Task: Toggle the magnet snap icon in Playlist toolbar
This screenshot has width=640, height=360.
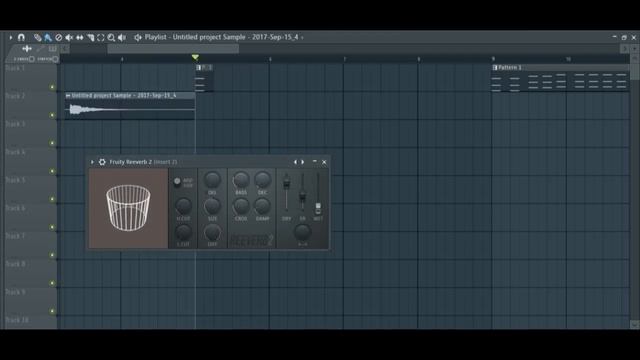Action: pyautogui.click(x=21, y=38)
